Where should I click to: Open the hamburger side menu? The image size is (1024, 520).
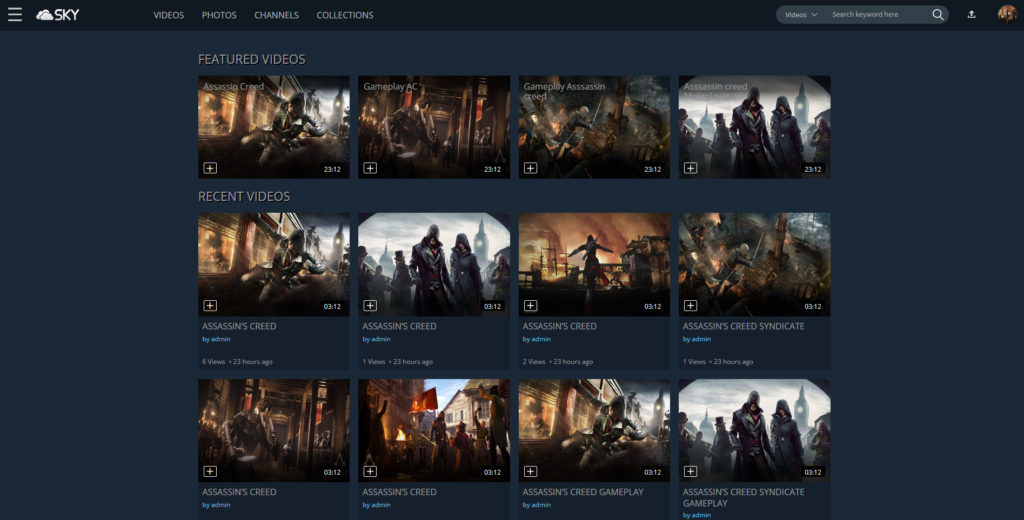click(x=15, y=14)
